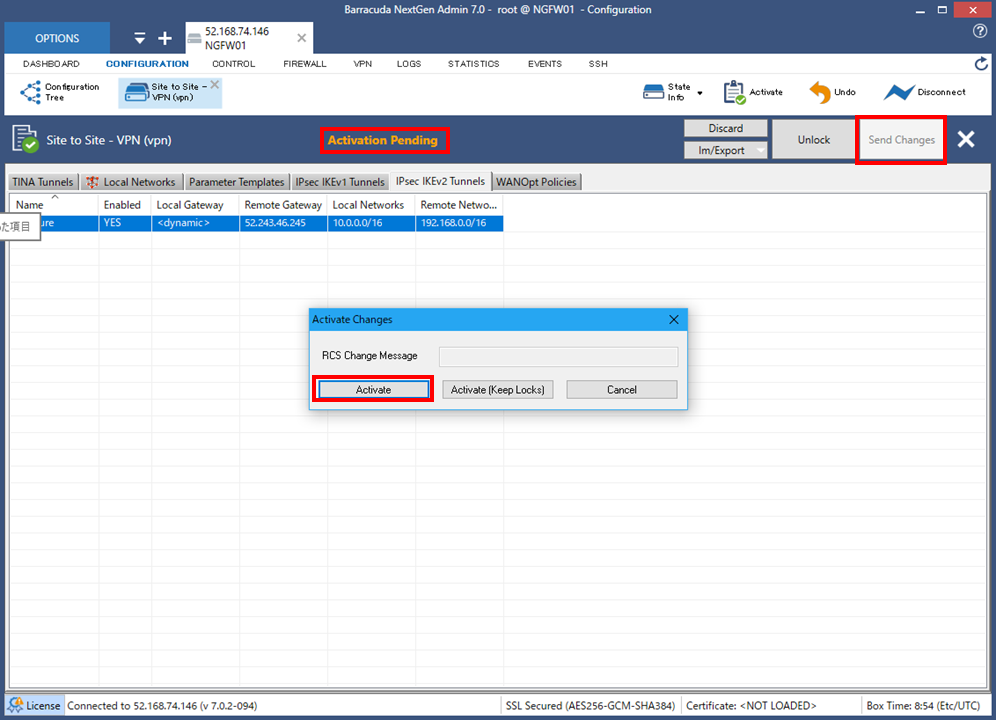Switch to the Local Networks tab
This screenshot has height=720, width=996.
tap(132, 182)
